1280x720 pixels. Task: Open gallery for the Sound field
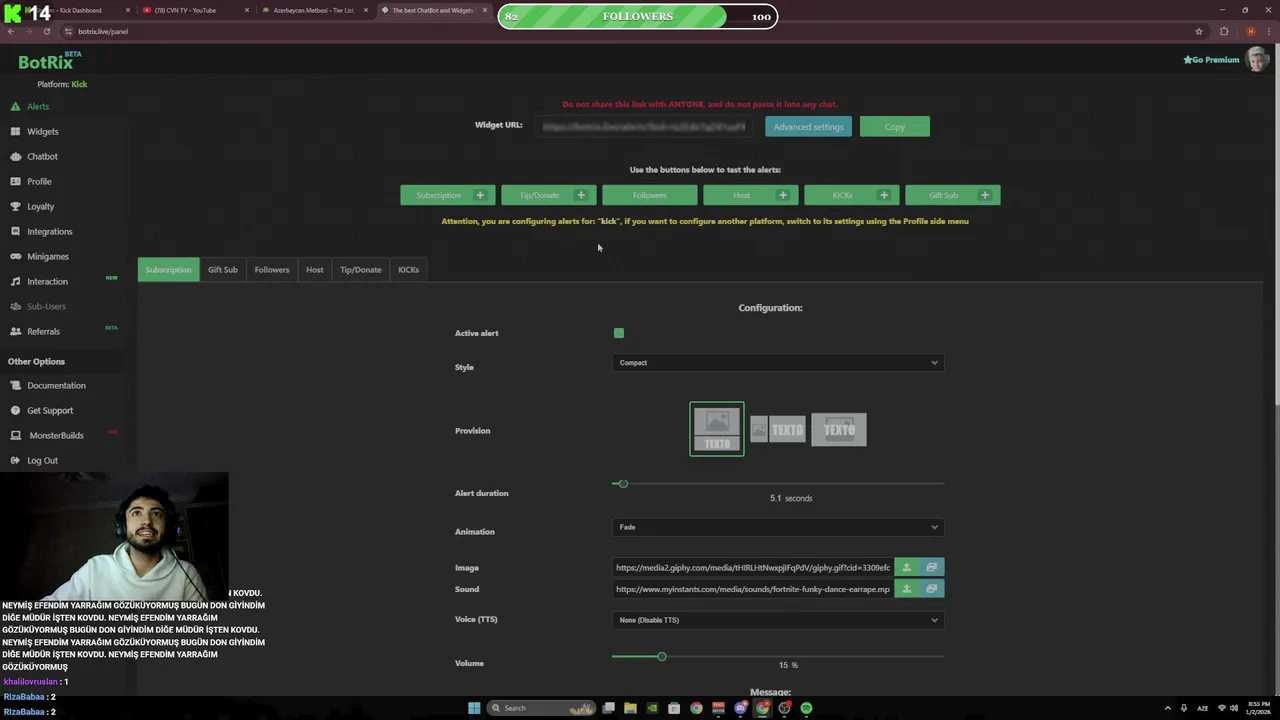[x=932, y=589]
